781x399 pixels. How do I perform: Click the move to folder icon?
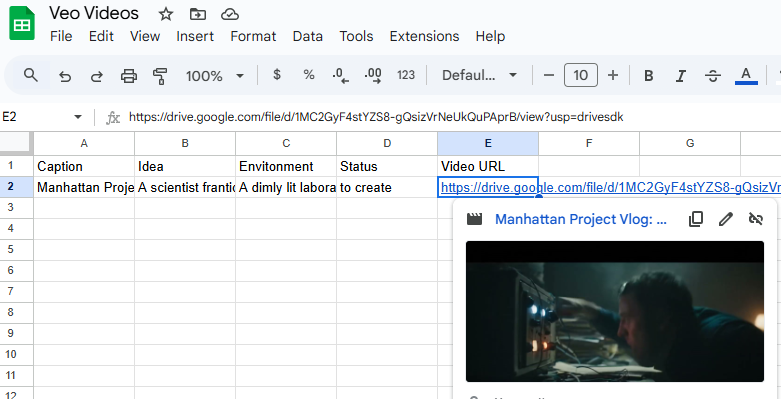click(x=198, y=14)
